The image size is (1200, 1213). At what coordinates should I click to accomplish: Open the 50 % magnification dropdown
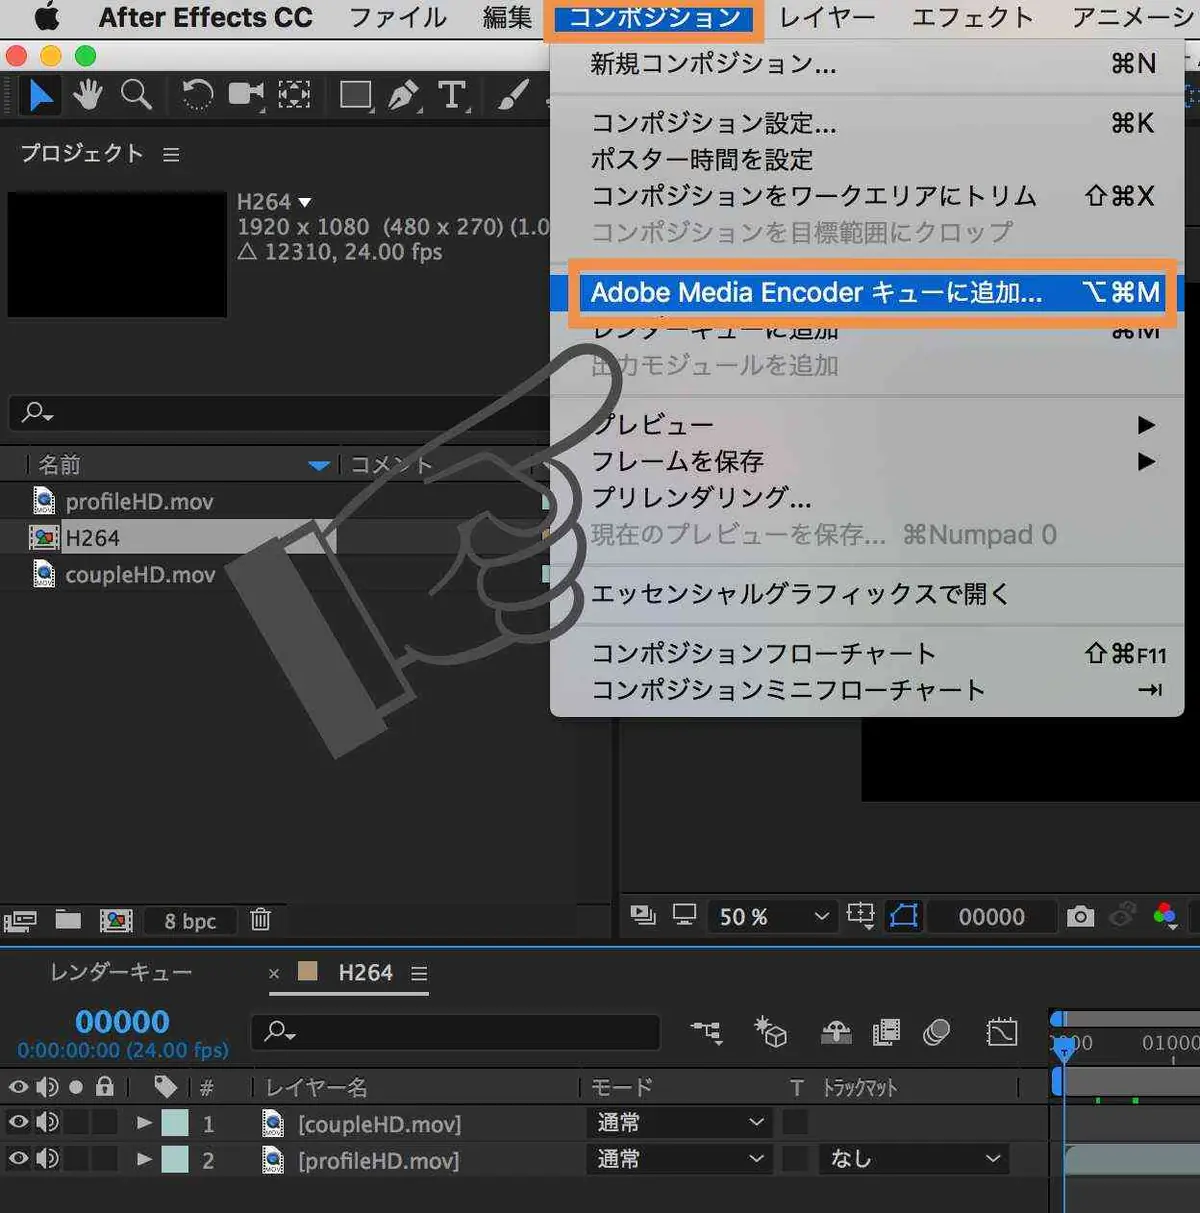[772, 916]
